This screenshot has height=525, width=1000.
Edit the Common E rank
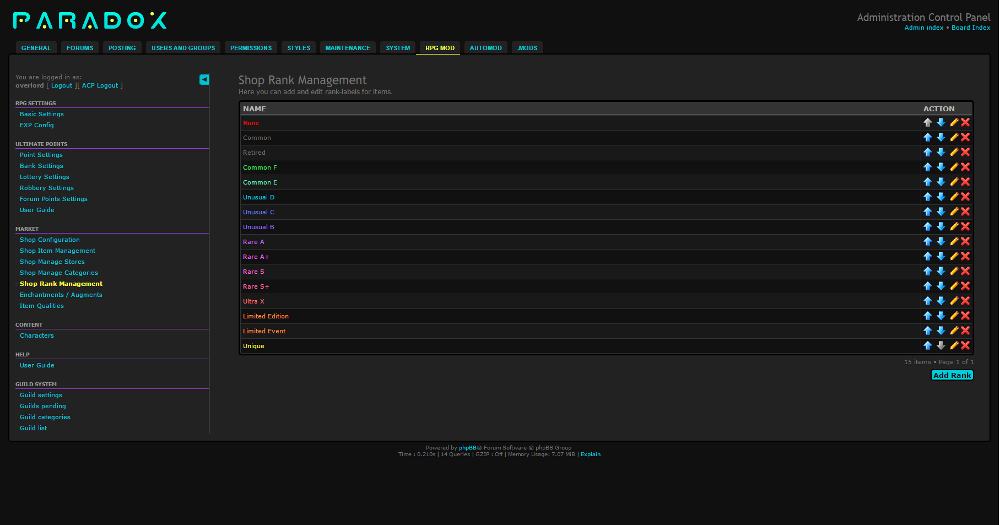click(x=953, y=182)
